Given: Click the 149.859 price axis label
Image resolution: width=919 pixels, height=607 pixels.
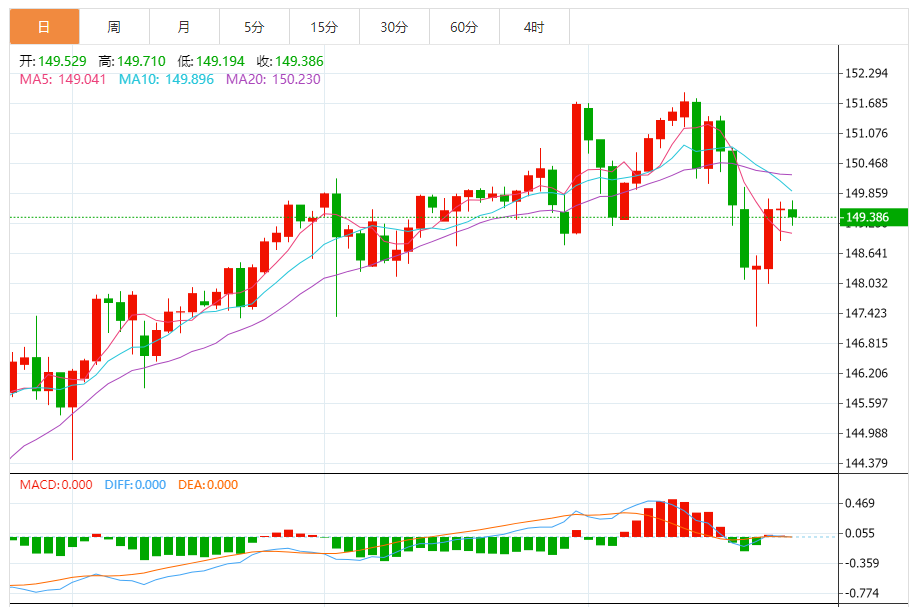Looking at the screenshot, I should tap(866, 193).
